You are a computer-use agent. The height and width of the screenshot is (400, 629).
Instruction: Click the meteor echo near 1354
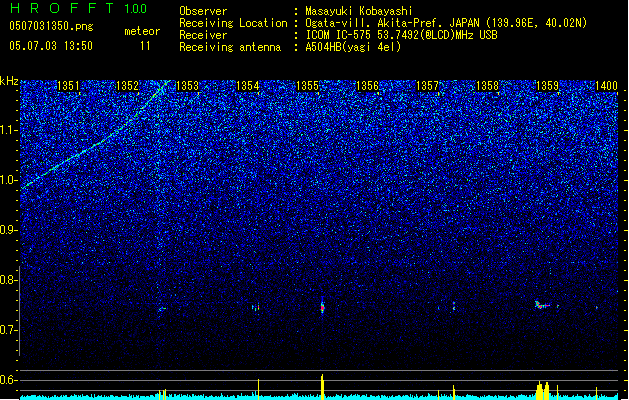coord(256,308)
